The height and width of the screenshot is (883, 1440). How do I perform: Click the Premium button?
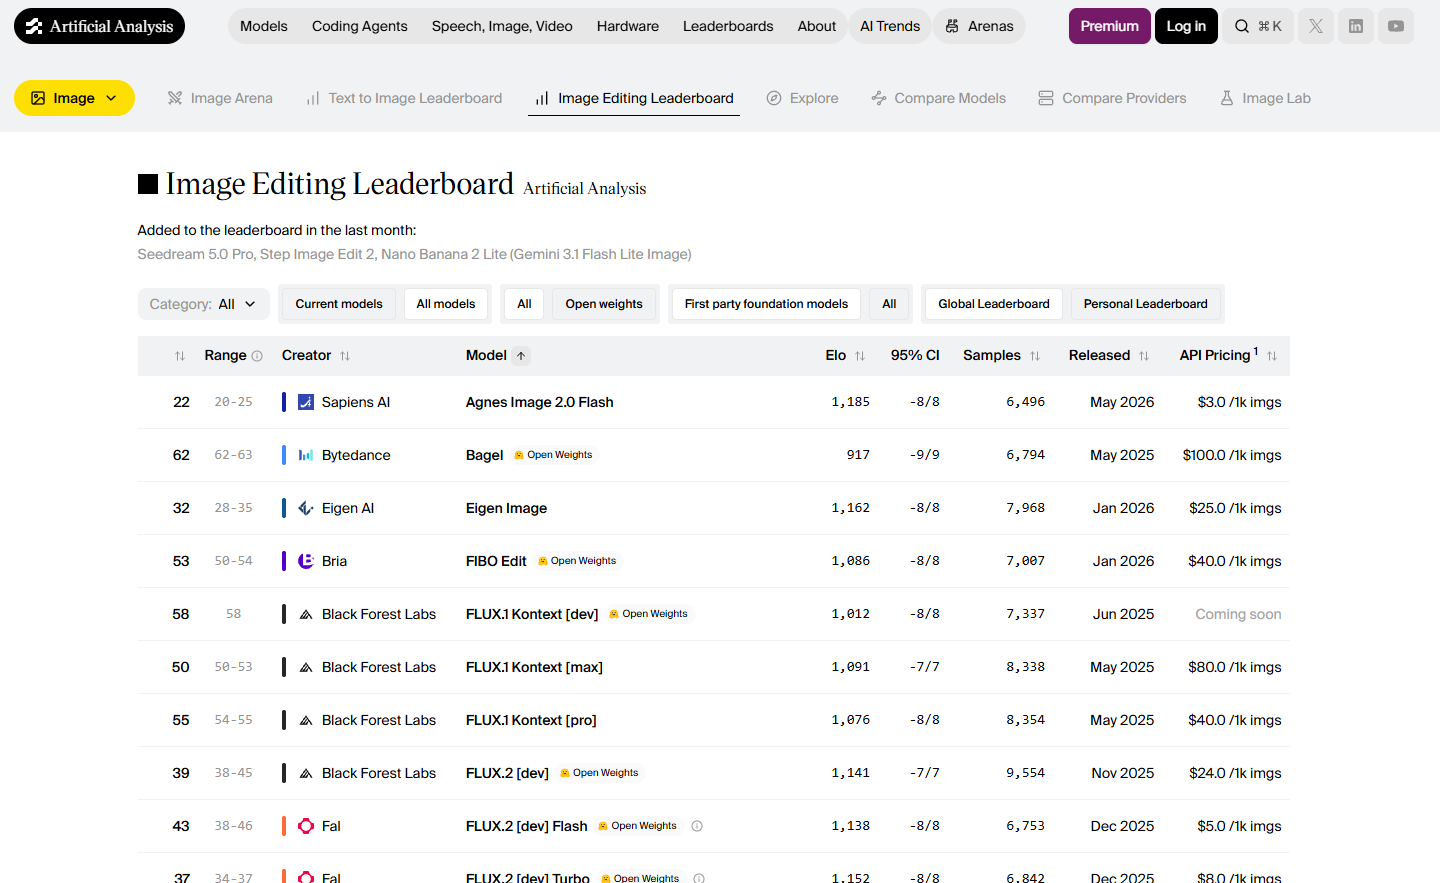click(1109, 26)
